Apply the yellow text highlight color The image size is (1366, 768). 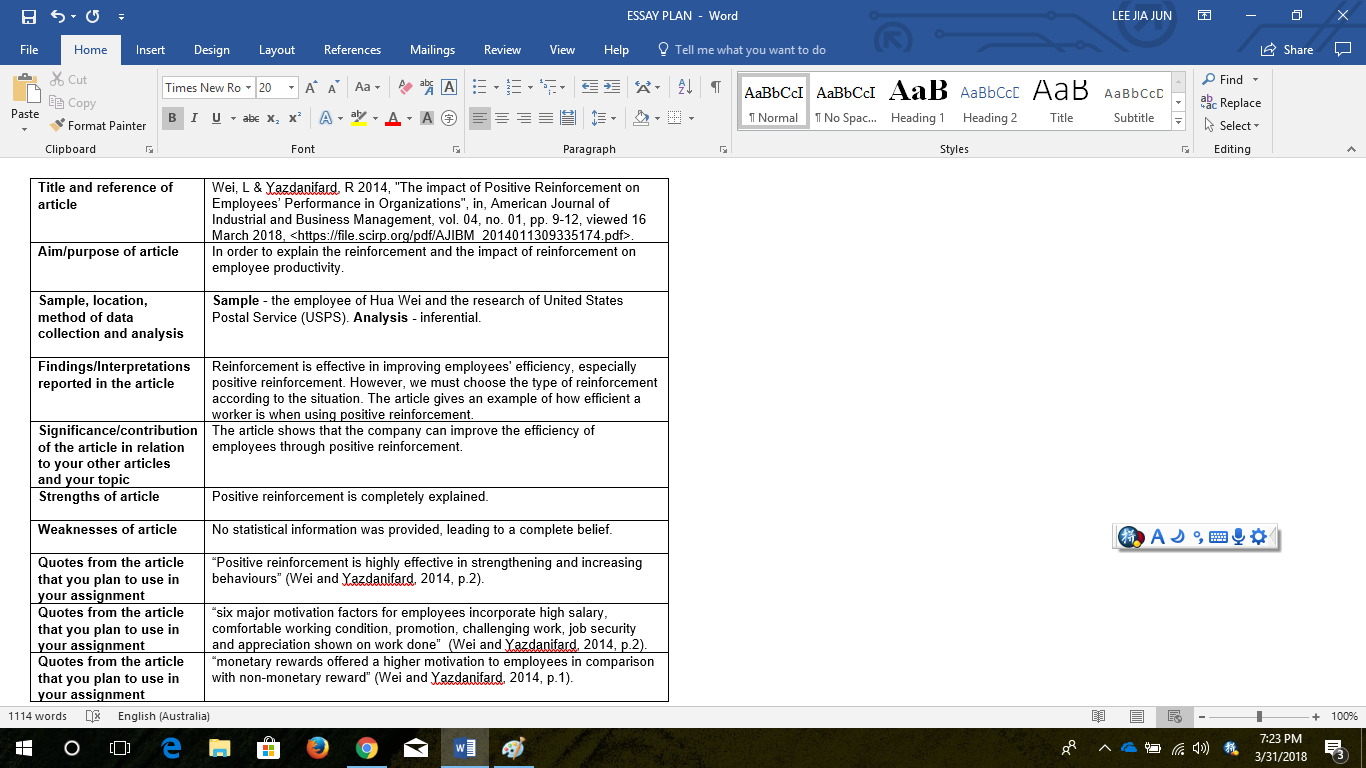tap(358, 118)
